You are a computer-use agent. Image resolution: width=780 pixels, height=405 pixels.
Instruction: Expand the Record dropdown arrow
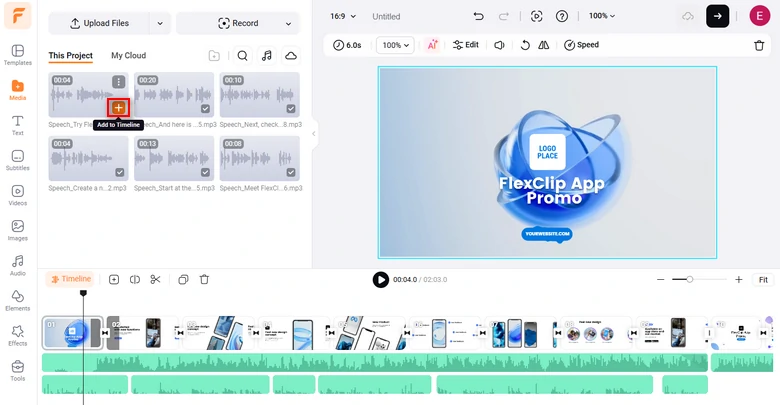pyautogui.click(x=288, y=23)
